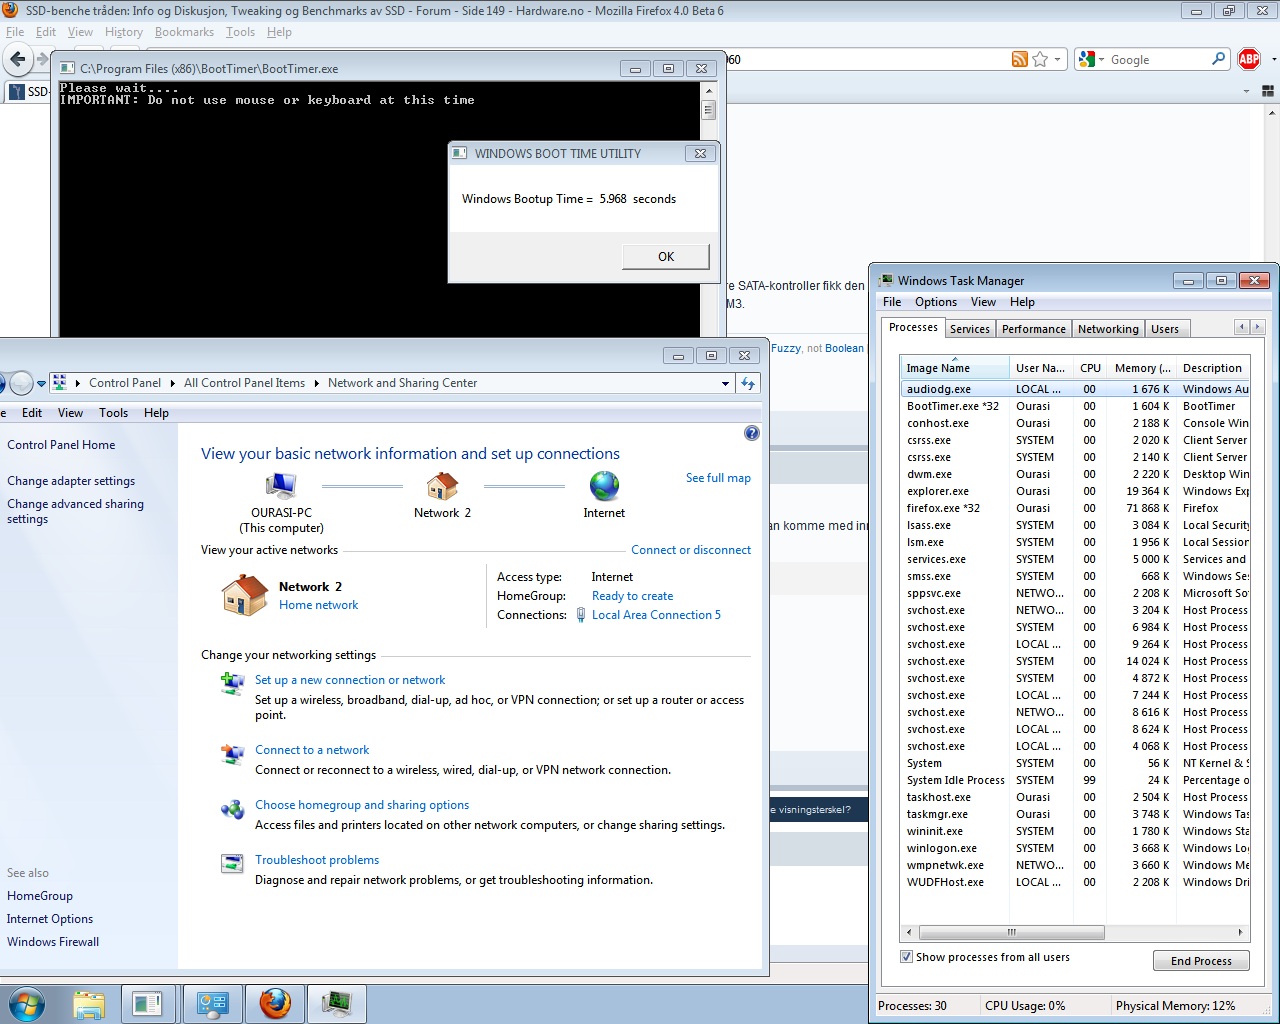Select the System Idle Process row
1280x1024 pixels.
click(x=1075, y=780)
